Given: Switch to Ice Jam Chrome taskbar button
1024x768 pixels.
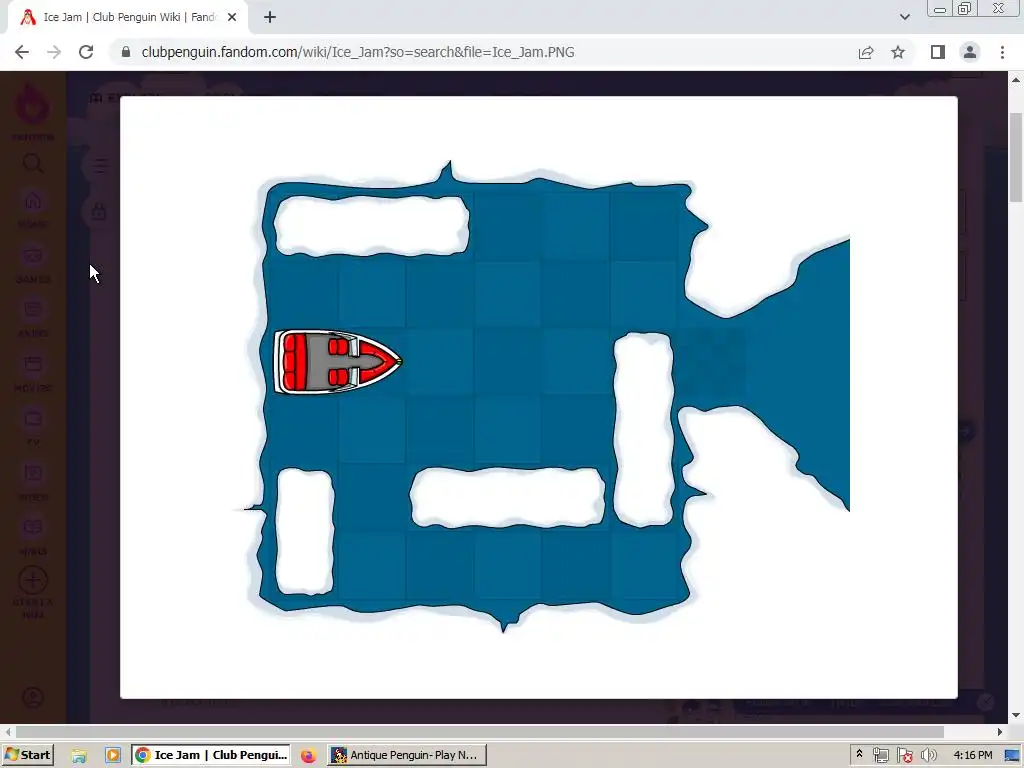Looking at the screenshot, I should pyautogui.click(x=212, y=755).
